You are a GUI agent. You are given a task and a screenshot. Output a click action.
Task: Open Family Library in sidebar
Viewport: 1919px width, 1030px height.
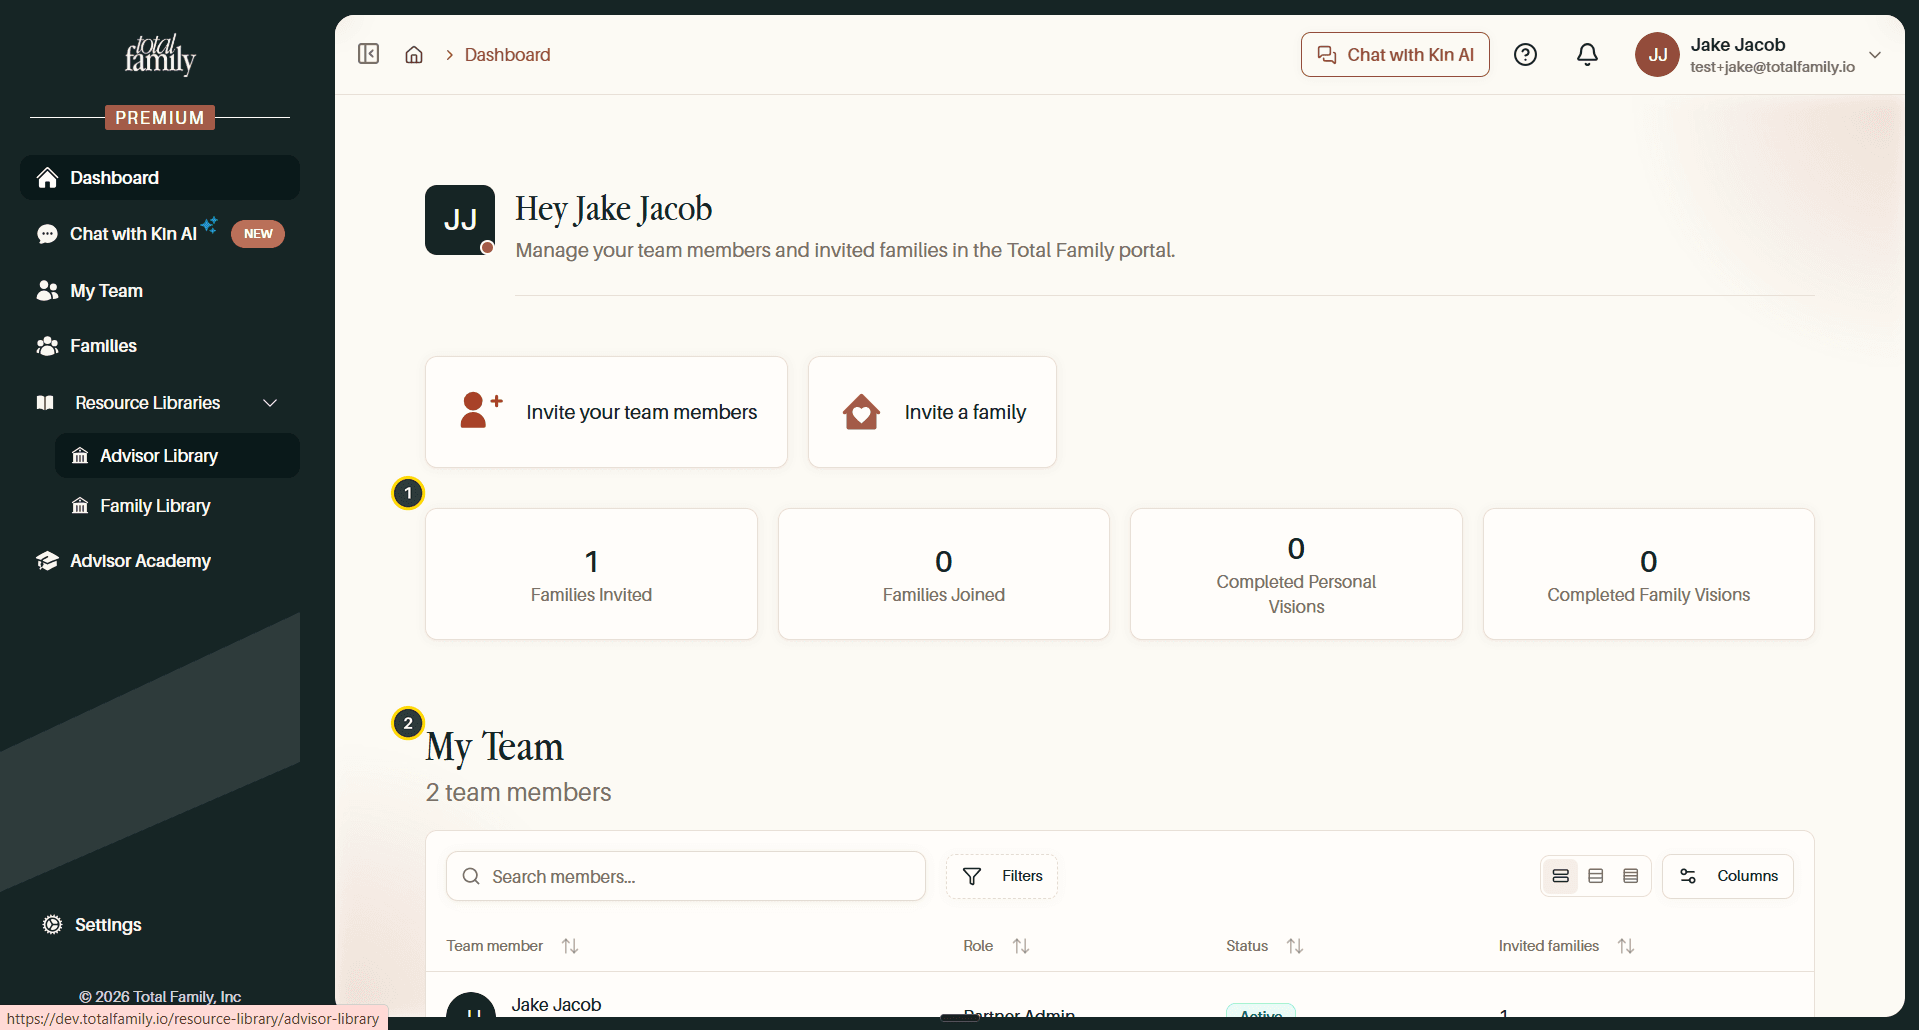coord(178,506)
